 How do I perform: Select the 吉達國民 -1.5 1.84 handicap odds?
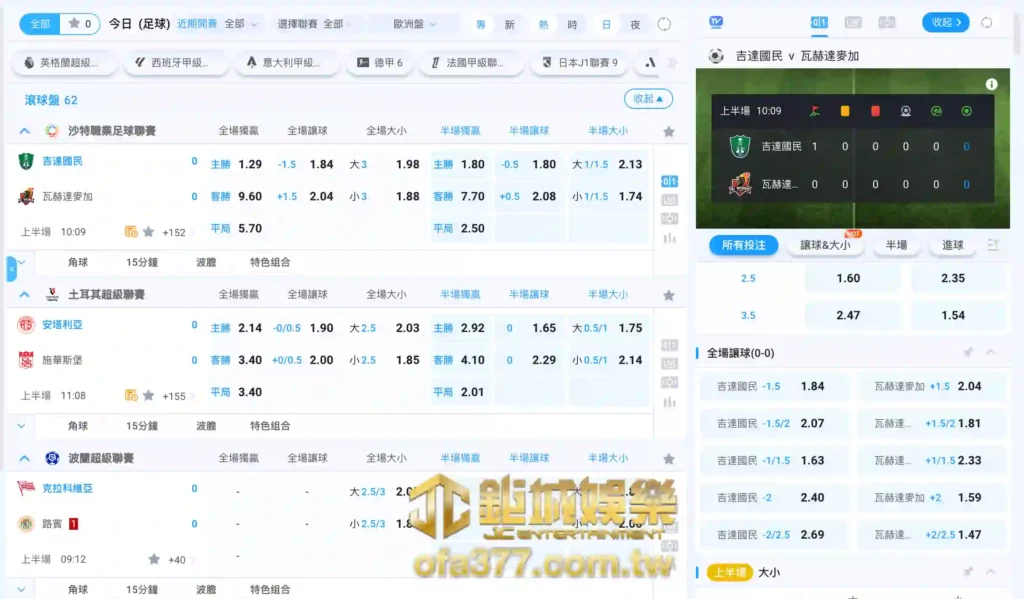point(775,386)
